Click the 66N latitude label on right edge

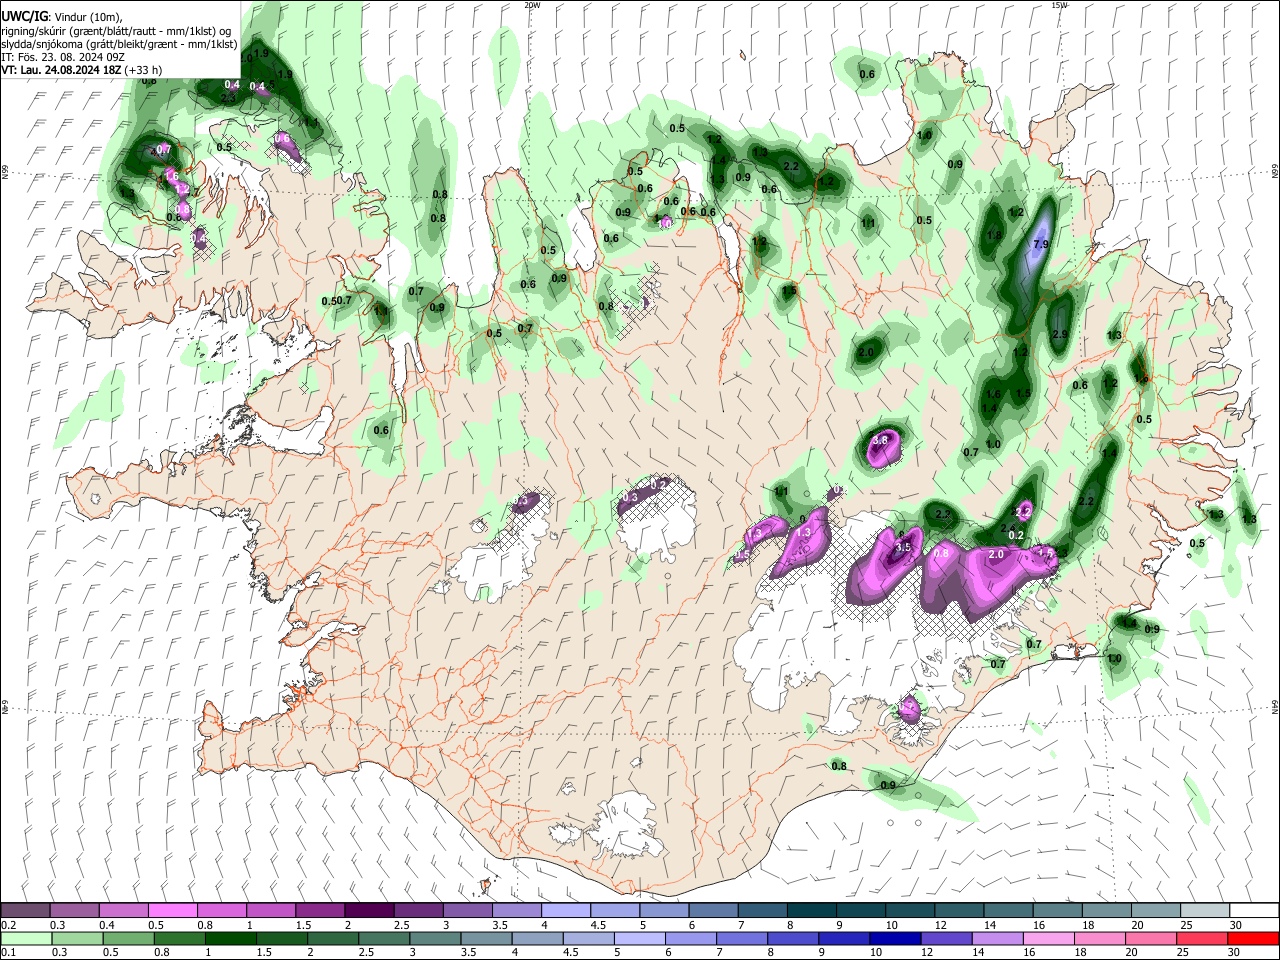1275,173
